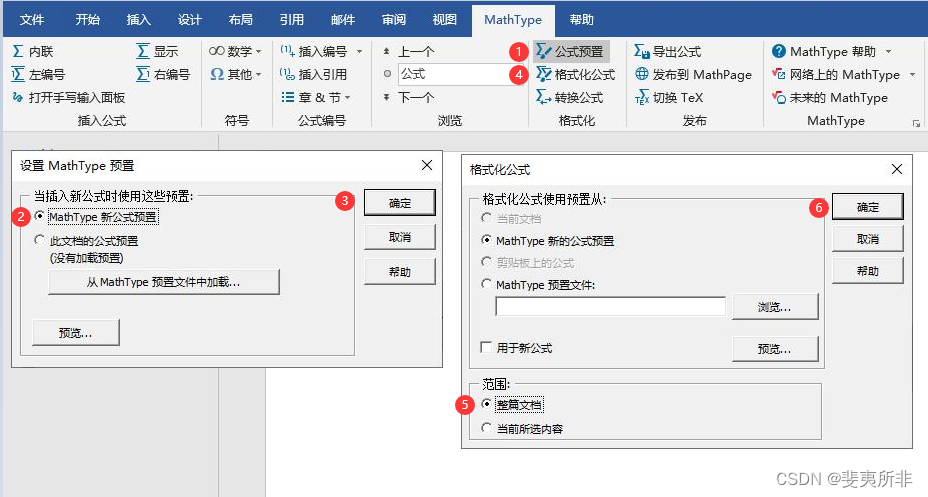Open the 其他 symbols menu
This screenshot has height=497, width=928.
235,75
